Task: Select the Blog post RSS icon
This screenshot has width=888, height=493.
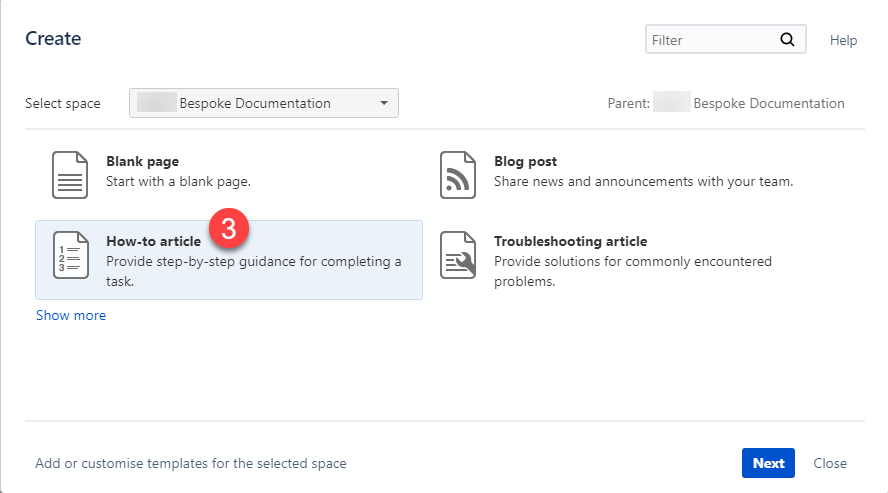Action: 458,175
